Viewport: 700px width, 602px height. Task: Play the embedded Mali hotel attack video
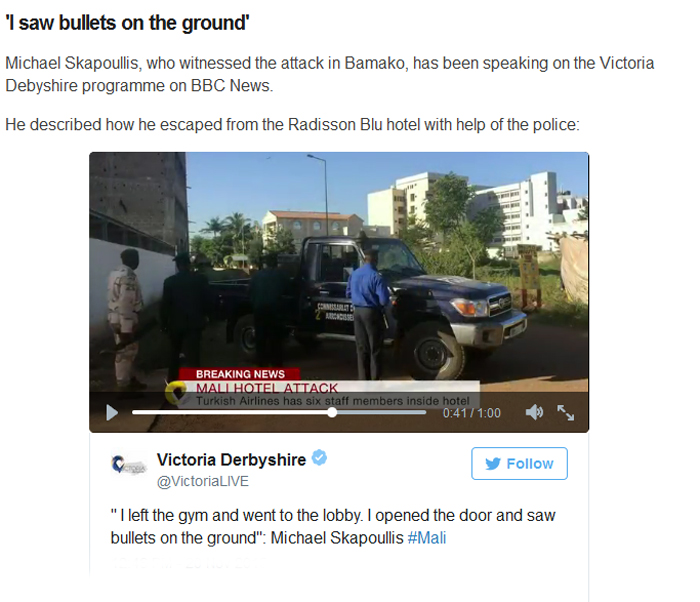112,413
